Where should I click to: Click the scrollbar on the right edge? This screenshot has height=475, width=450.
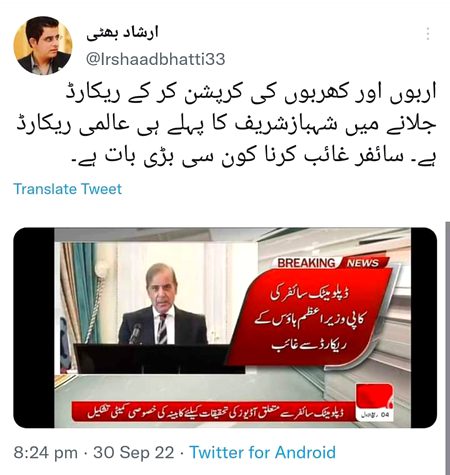coord(447,347)
